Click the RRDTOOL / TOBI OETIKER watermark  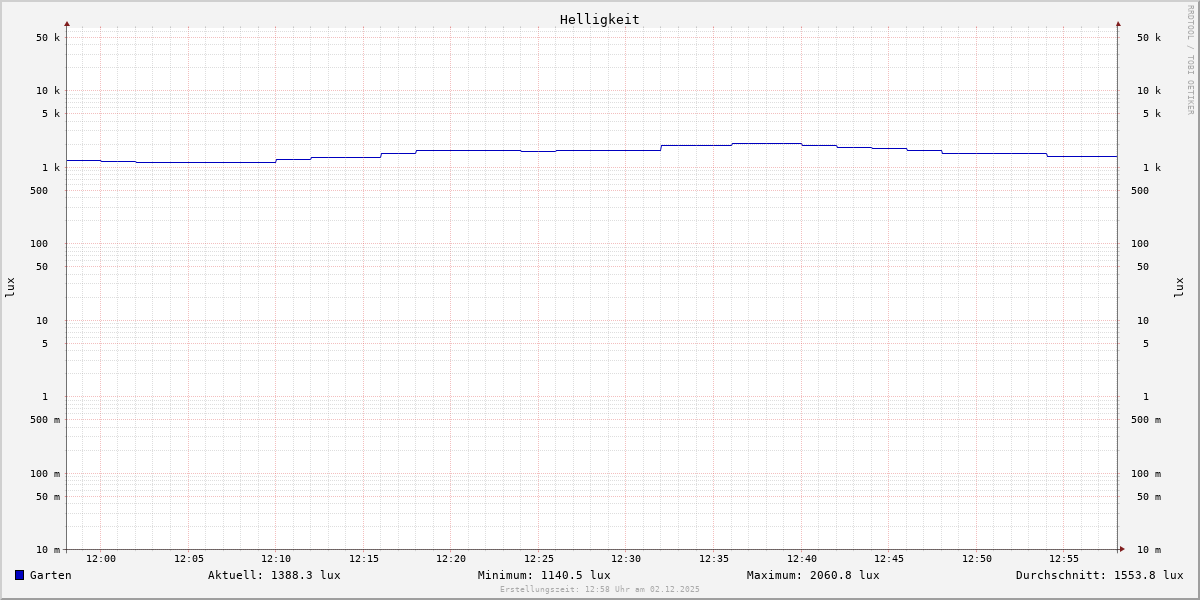point(1190,59)
